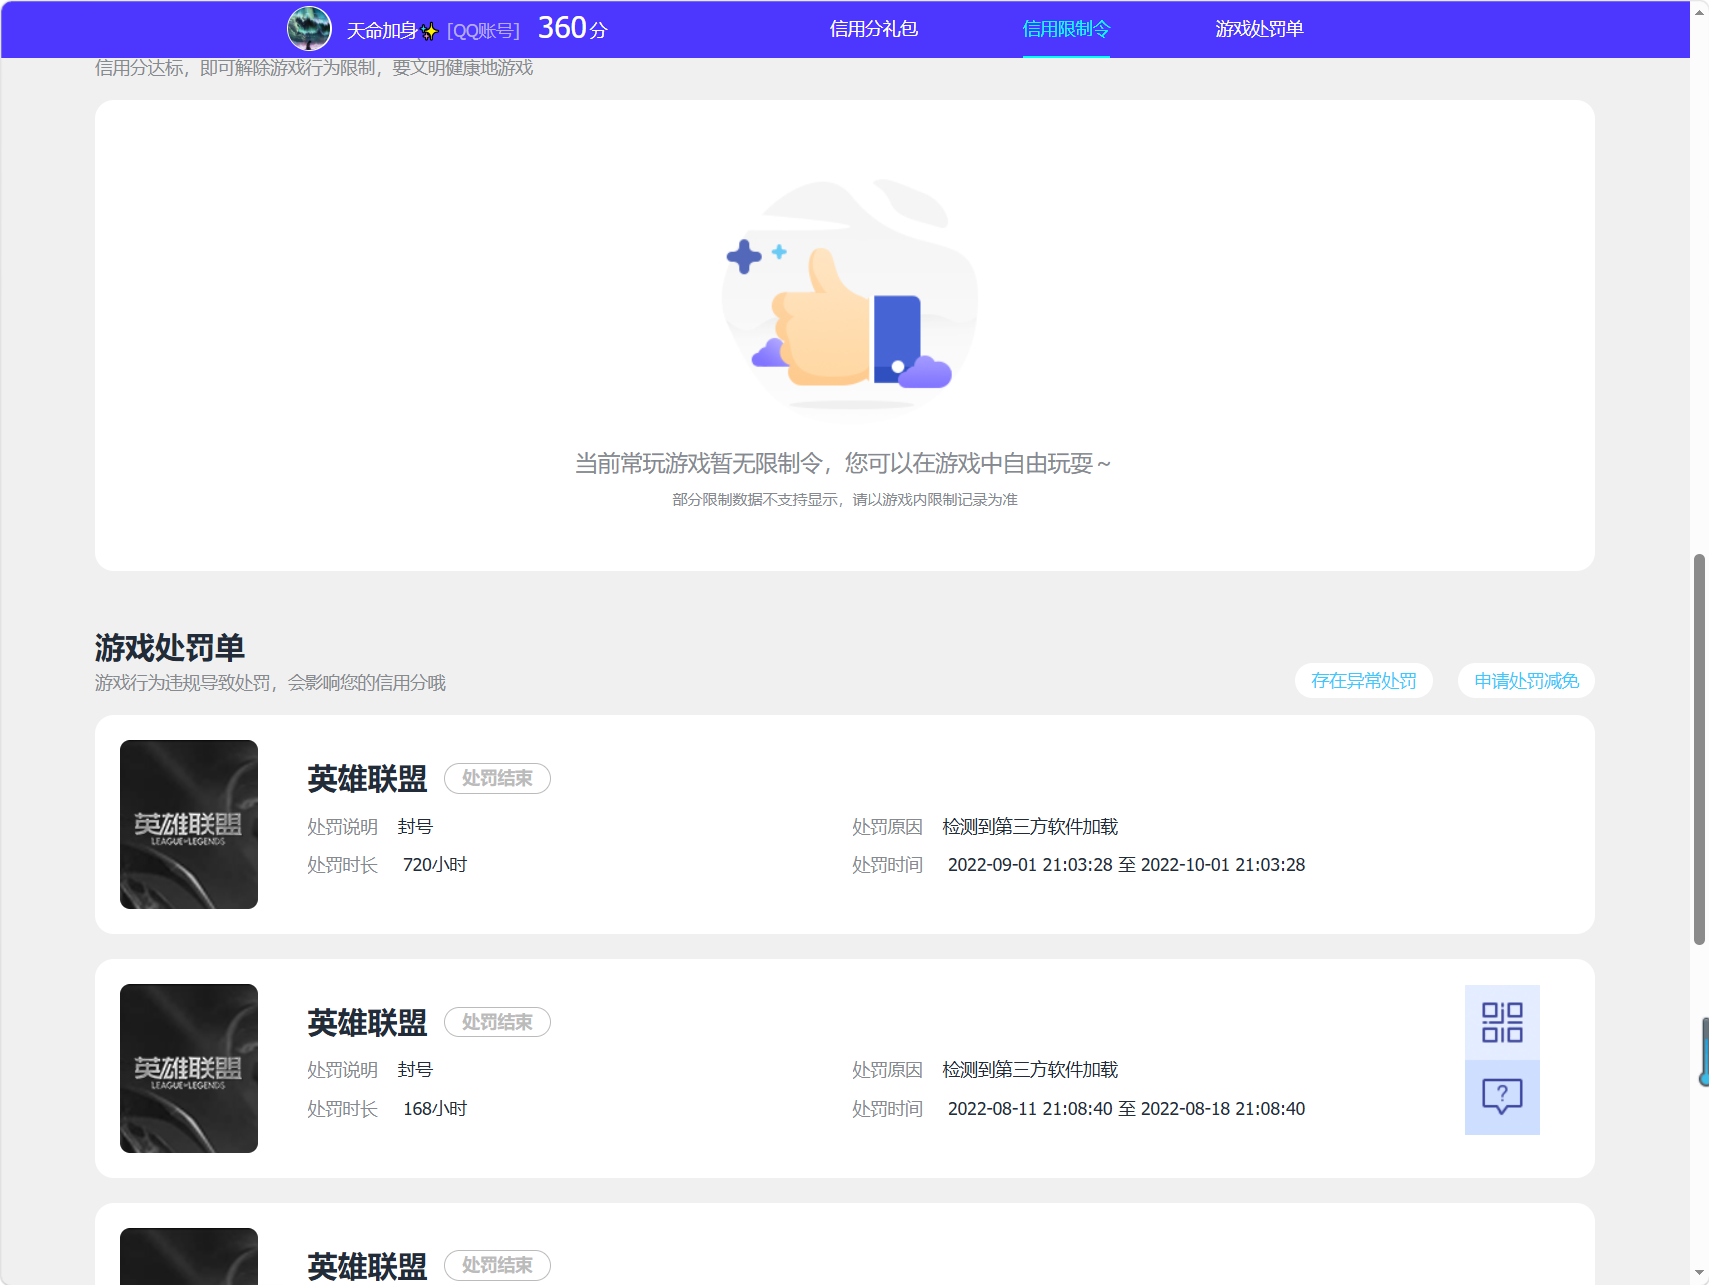Click the 部分限制数据不支持显示 note
1709x1285 pixels.
click(x=845, y=499)
